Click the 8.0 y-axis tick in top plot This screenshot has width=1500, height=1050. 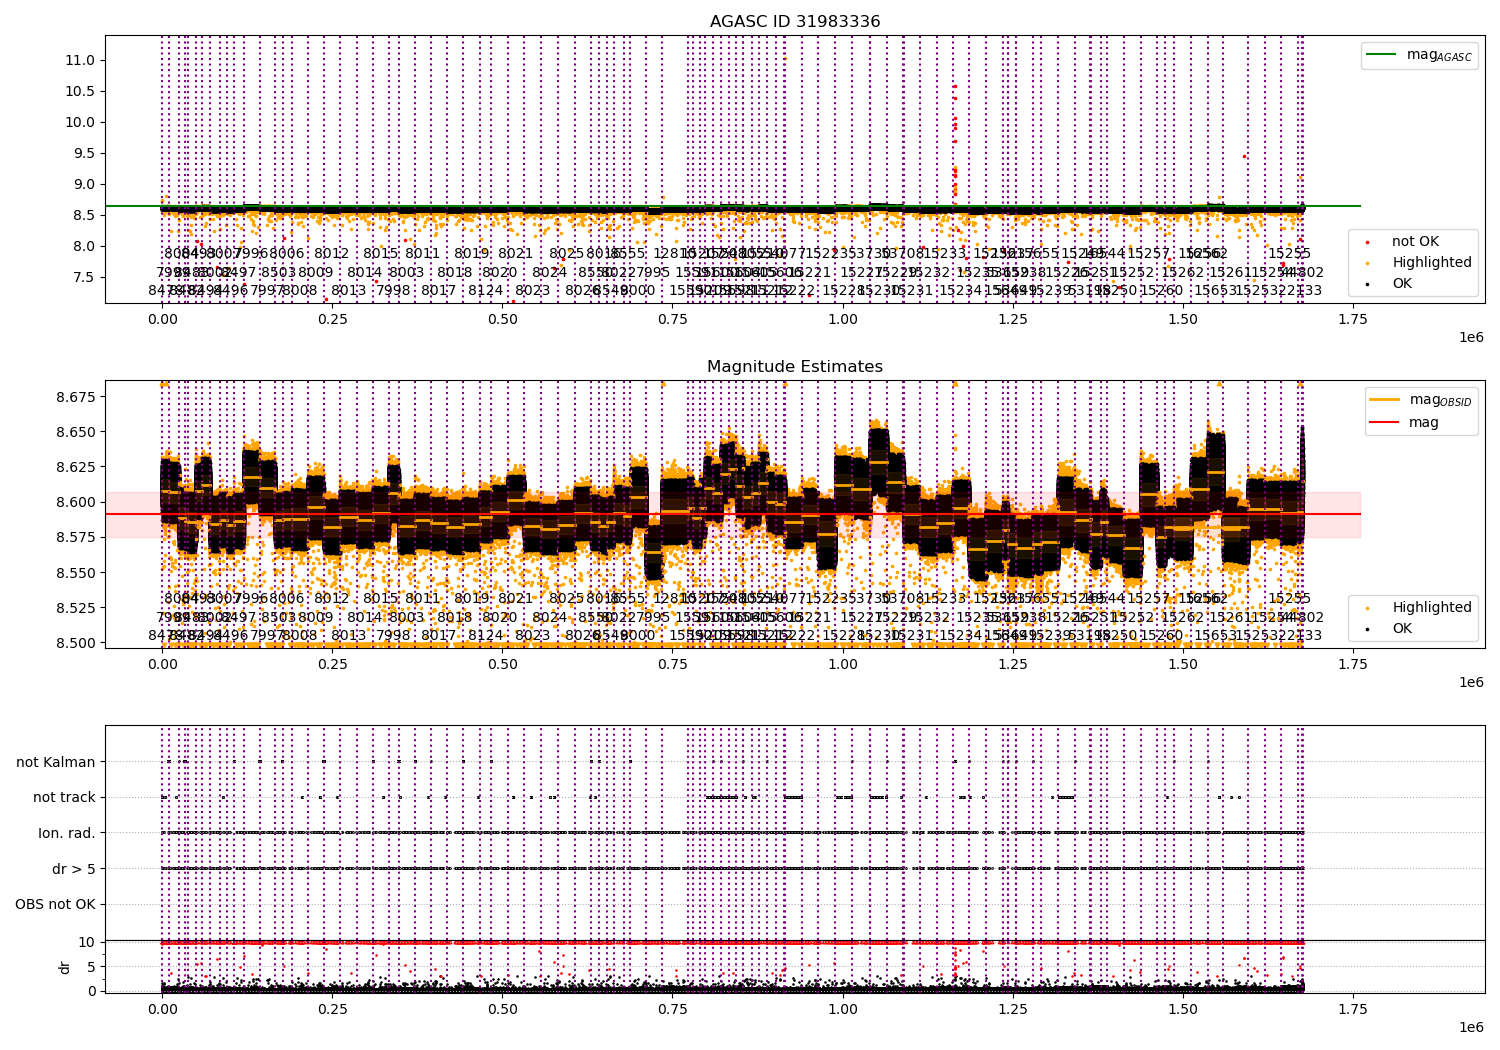[x=84, y=246]
